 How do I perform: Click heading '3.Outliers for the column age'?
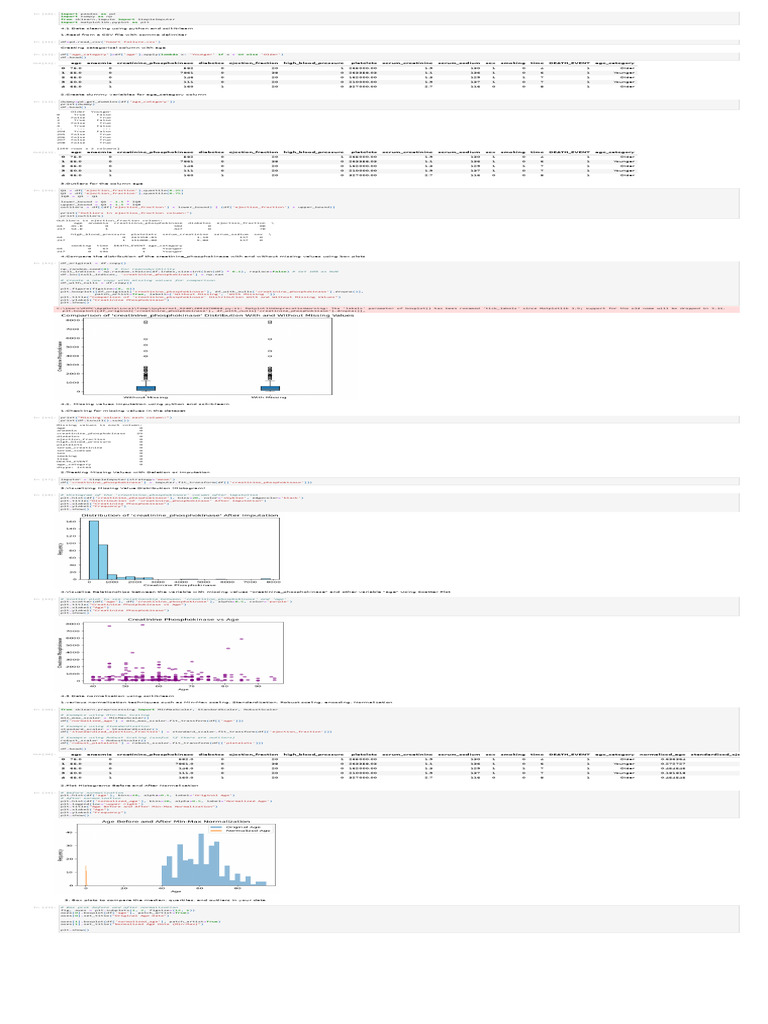(102, 184)
